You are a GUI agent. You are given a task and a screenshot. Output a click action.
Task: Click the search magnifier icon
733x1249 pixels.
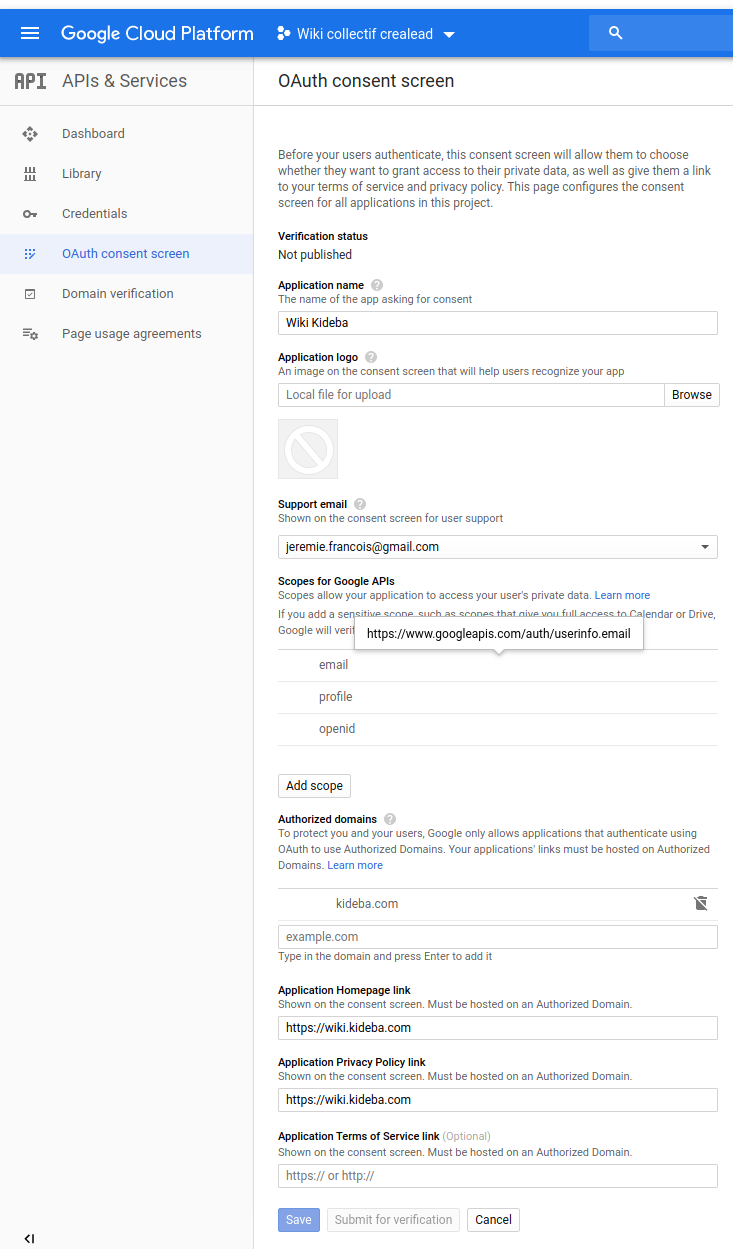pyautogui.click(x=616, y=33)
